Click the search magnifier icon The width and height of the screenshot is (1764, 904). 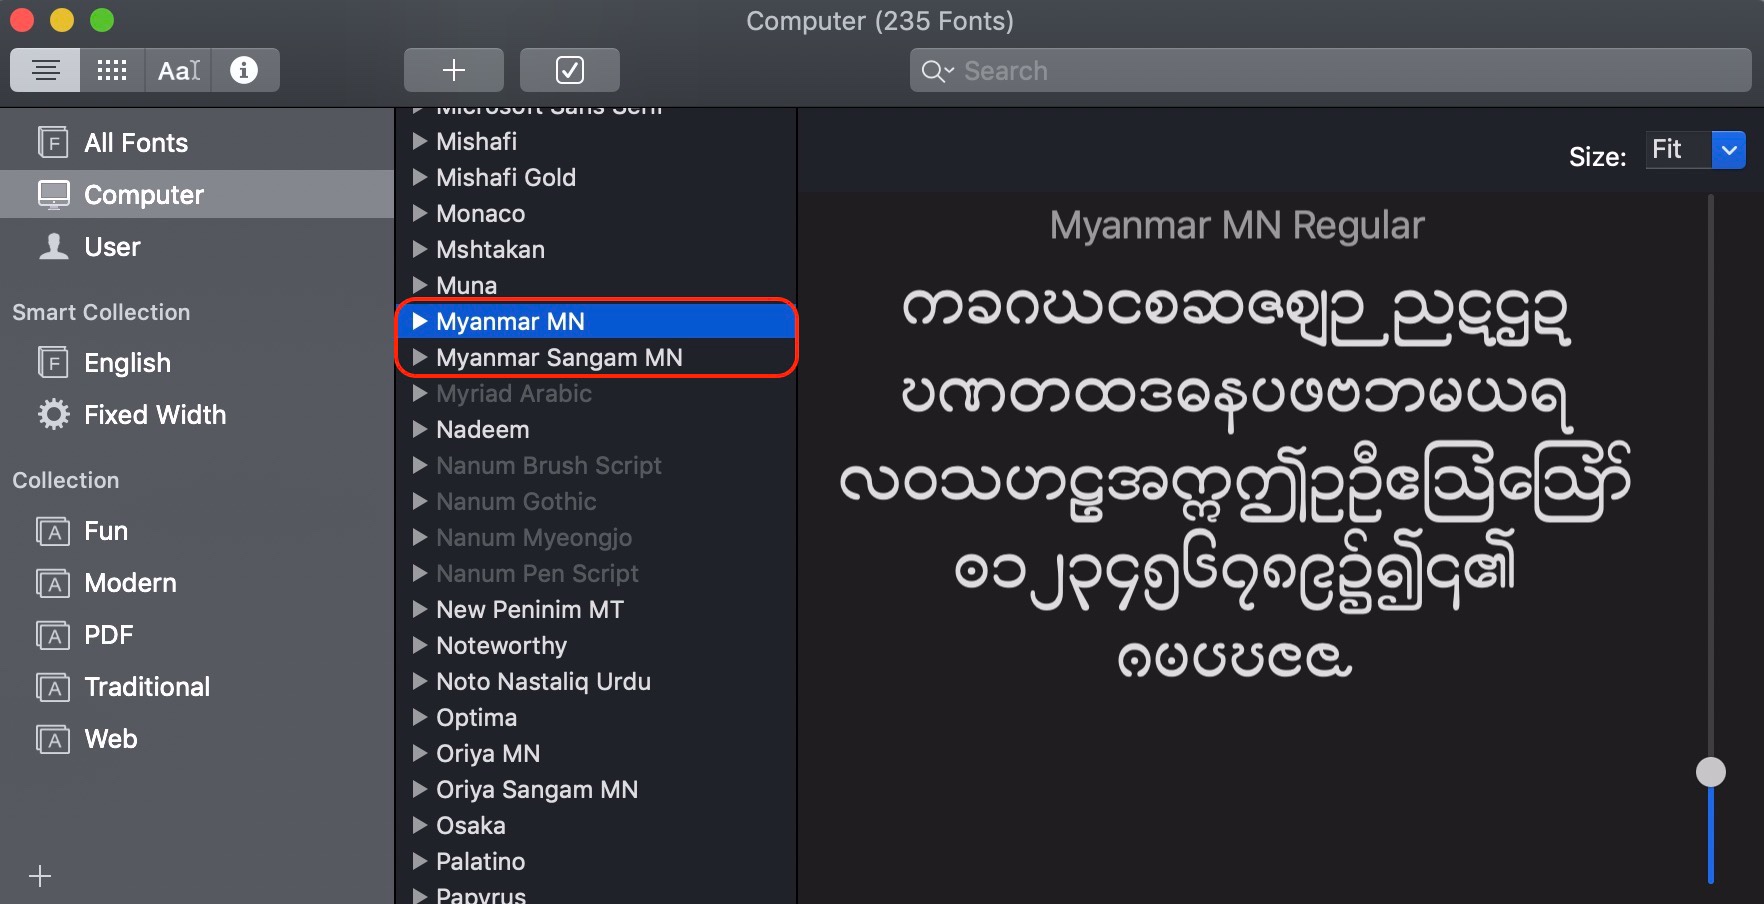[x=933, y=71]
